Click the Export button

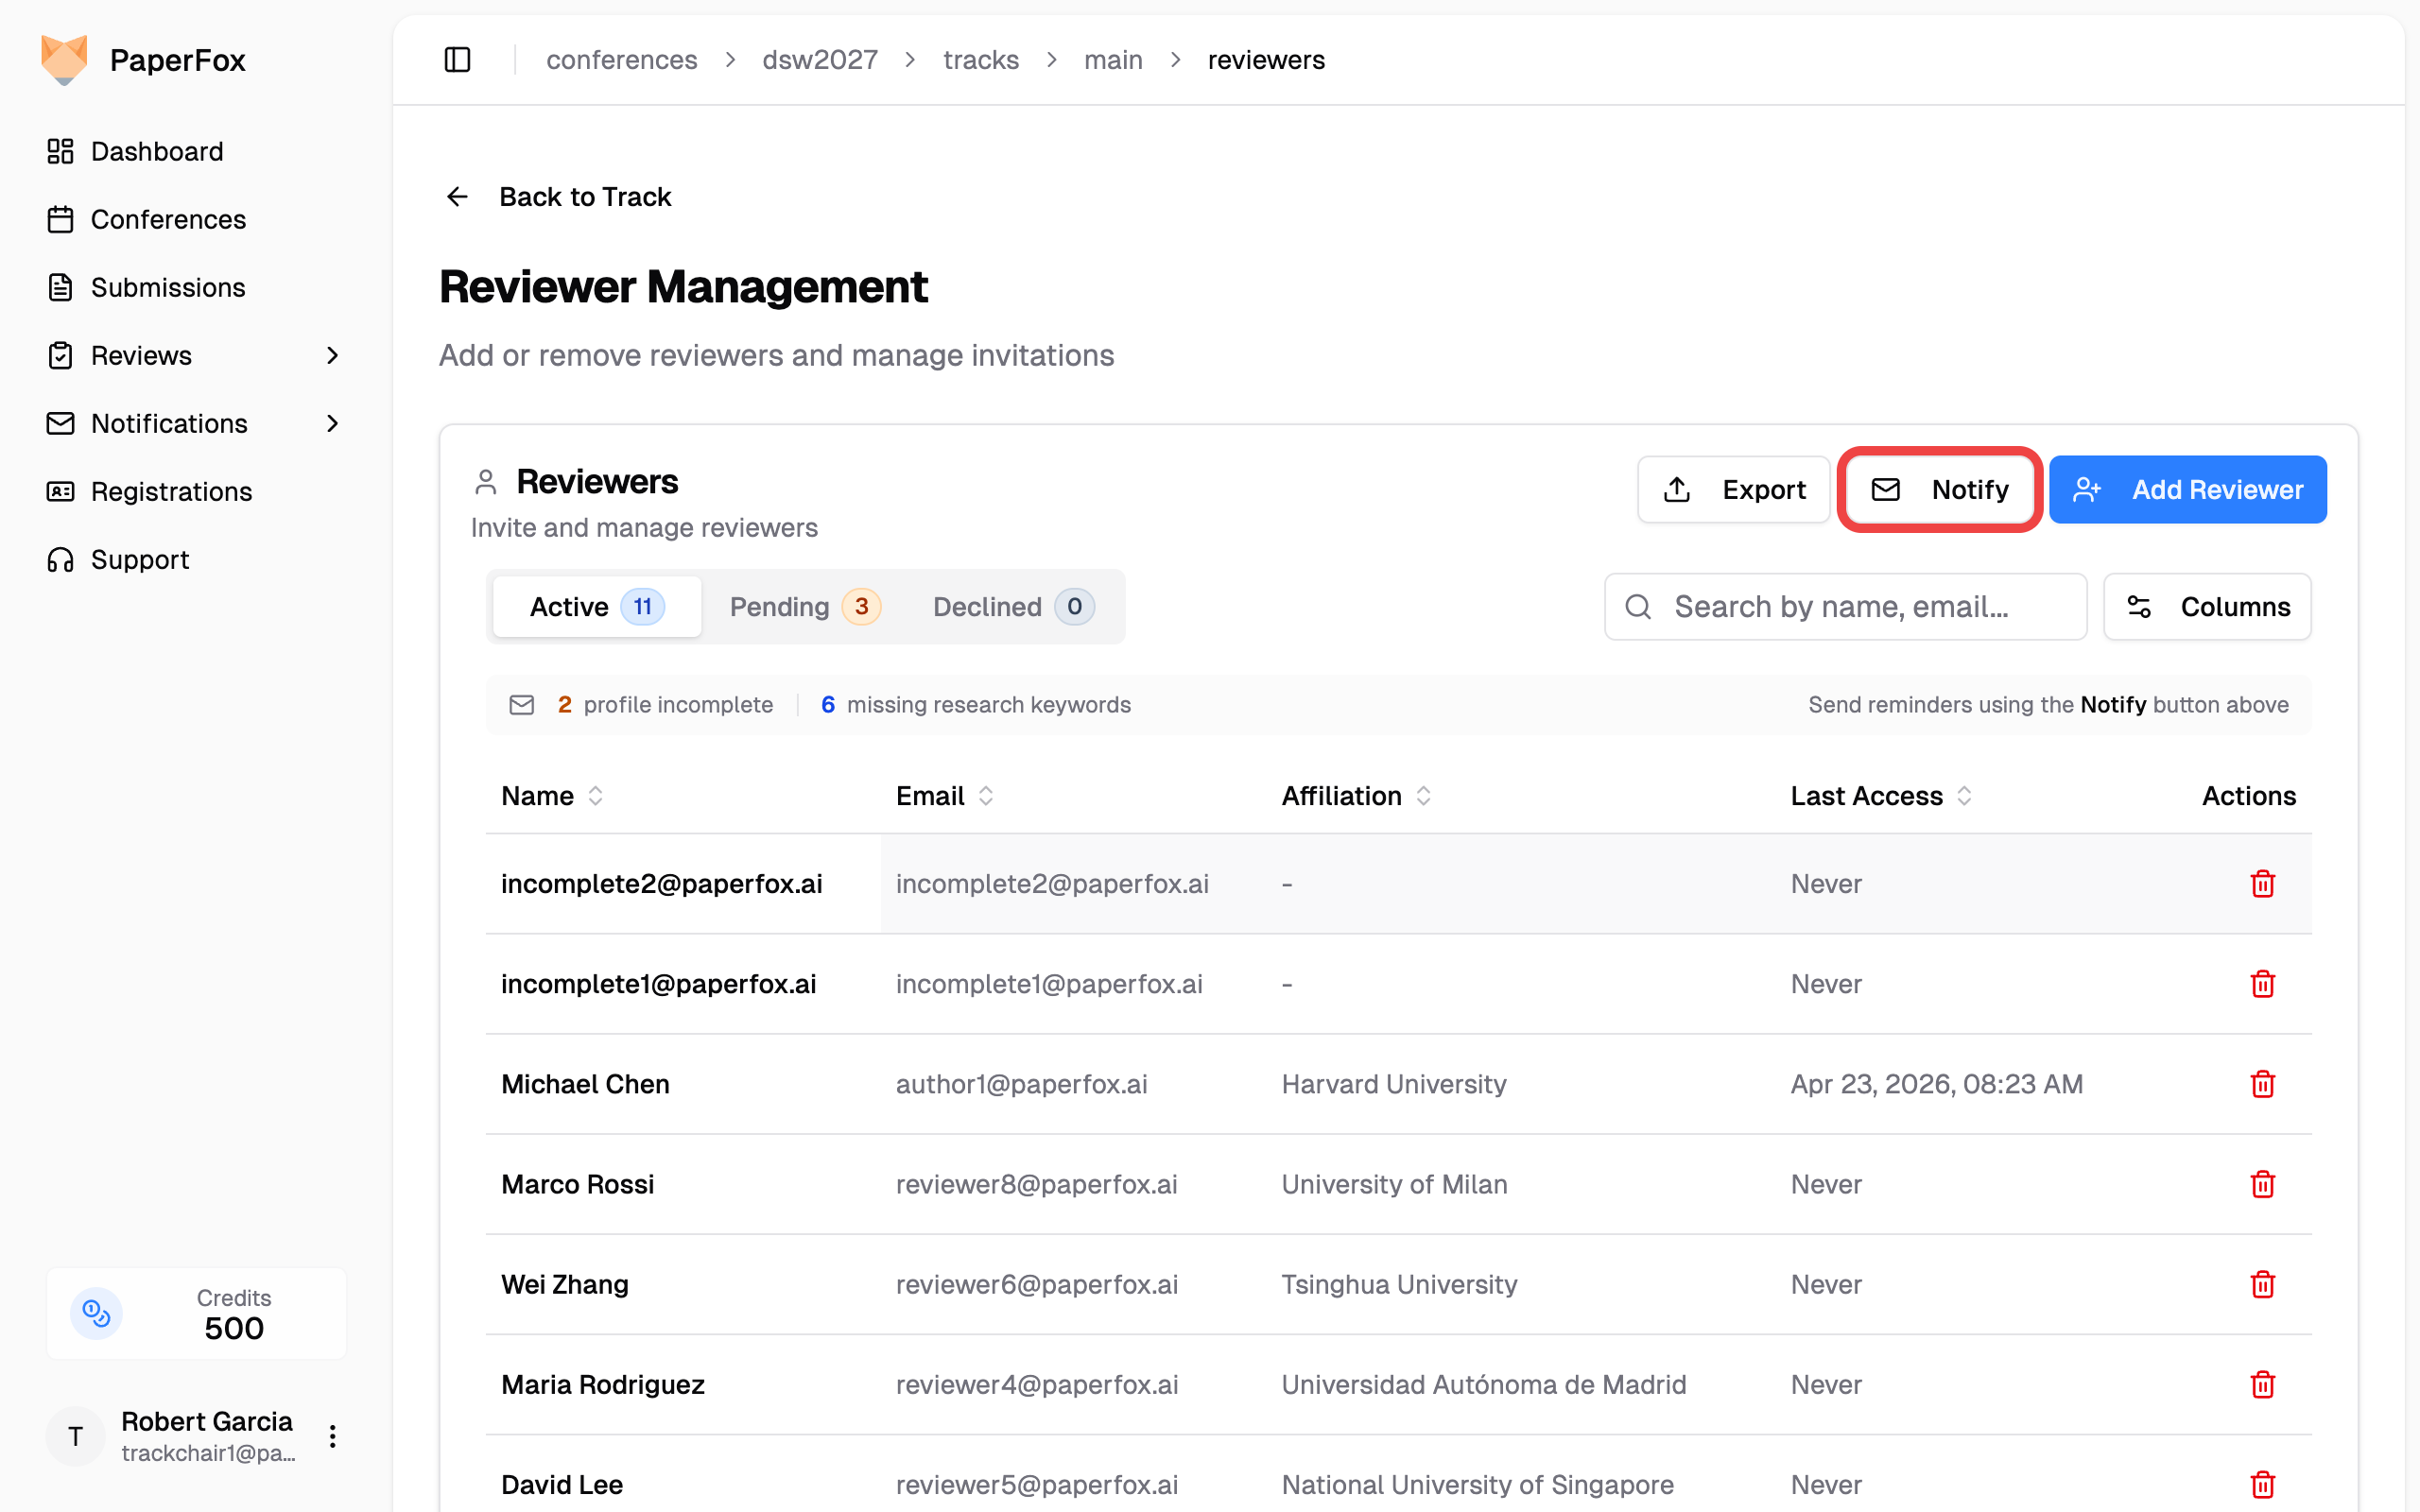point(1733,490)
